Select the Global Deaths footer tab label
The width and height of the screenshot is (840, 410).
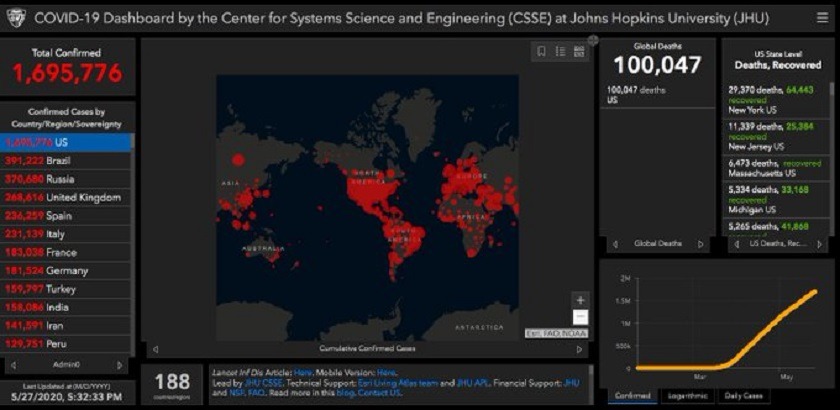pos(658,244)
